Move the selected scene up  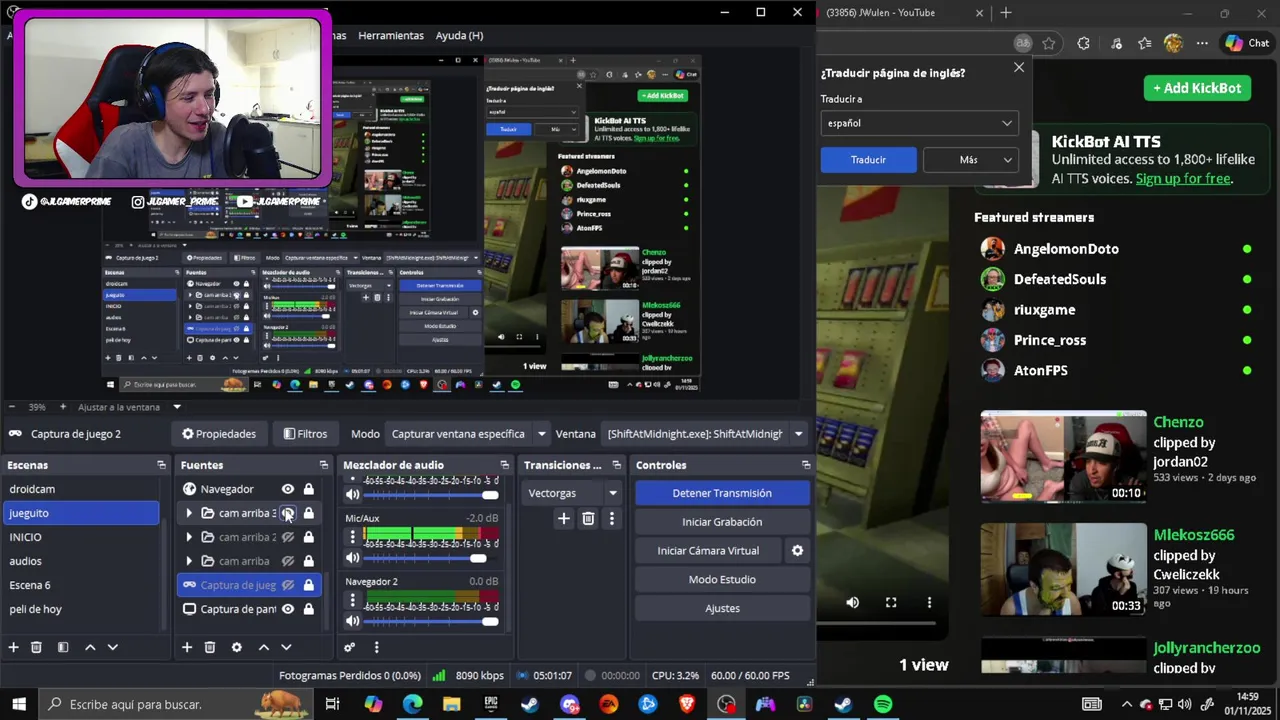coord(90,647)
